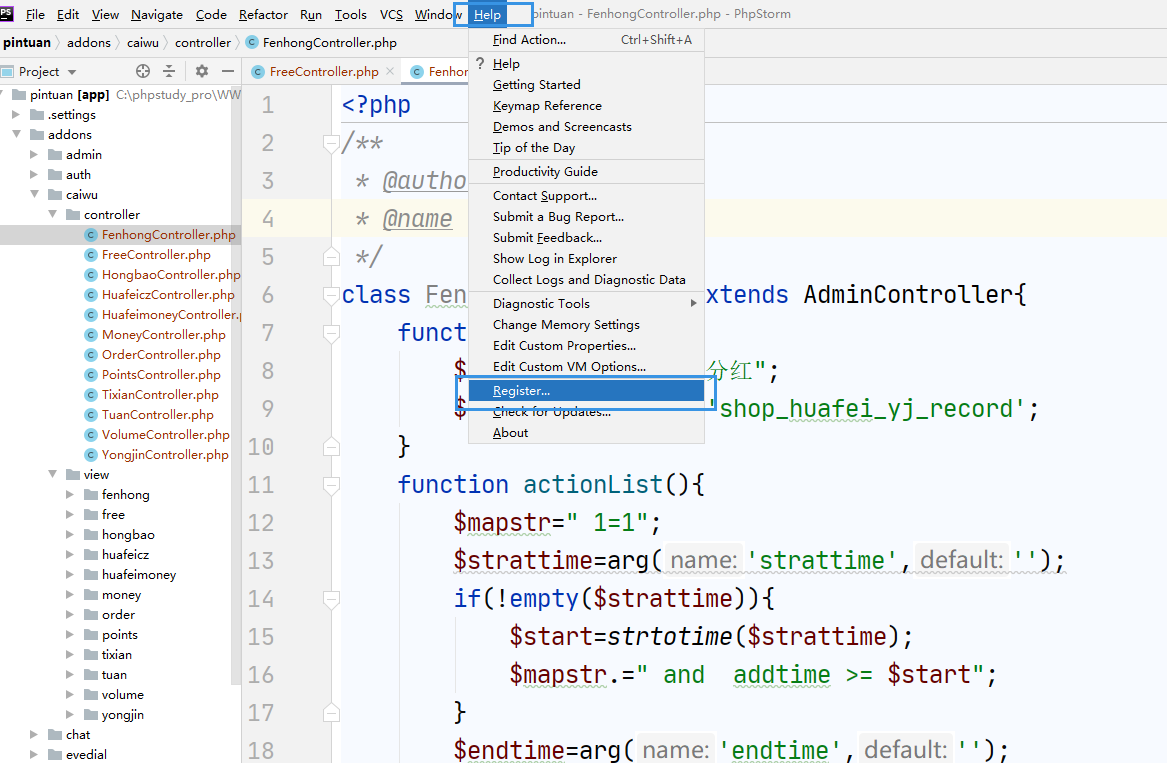Select Change Memory Settings

tap(586, 325)
